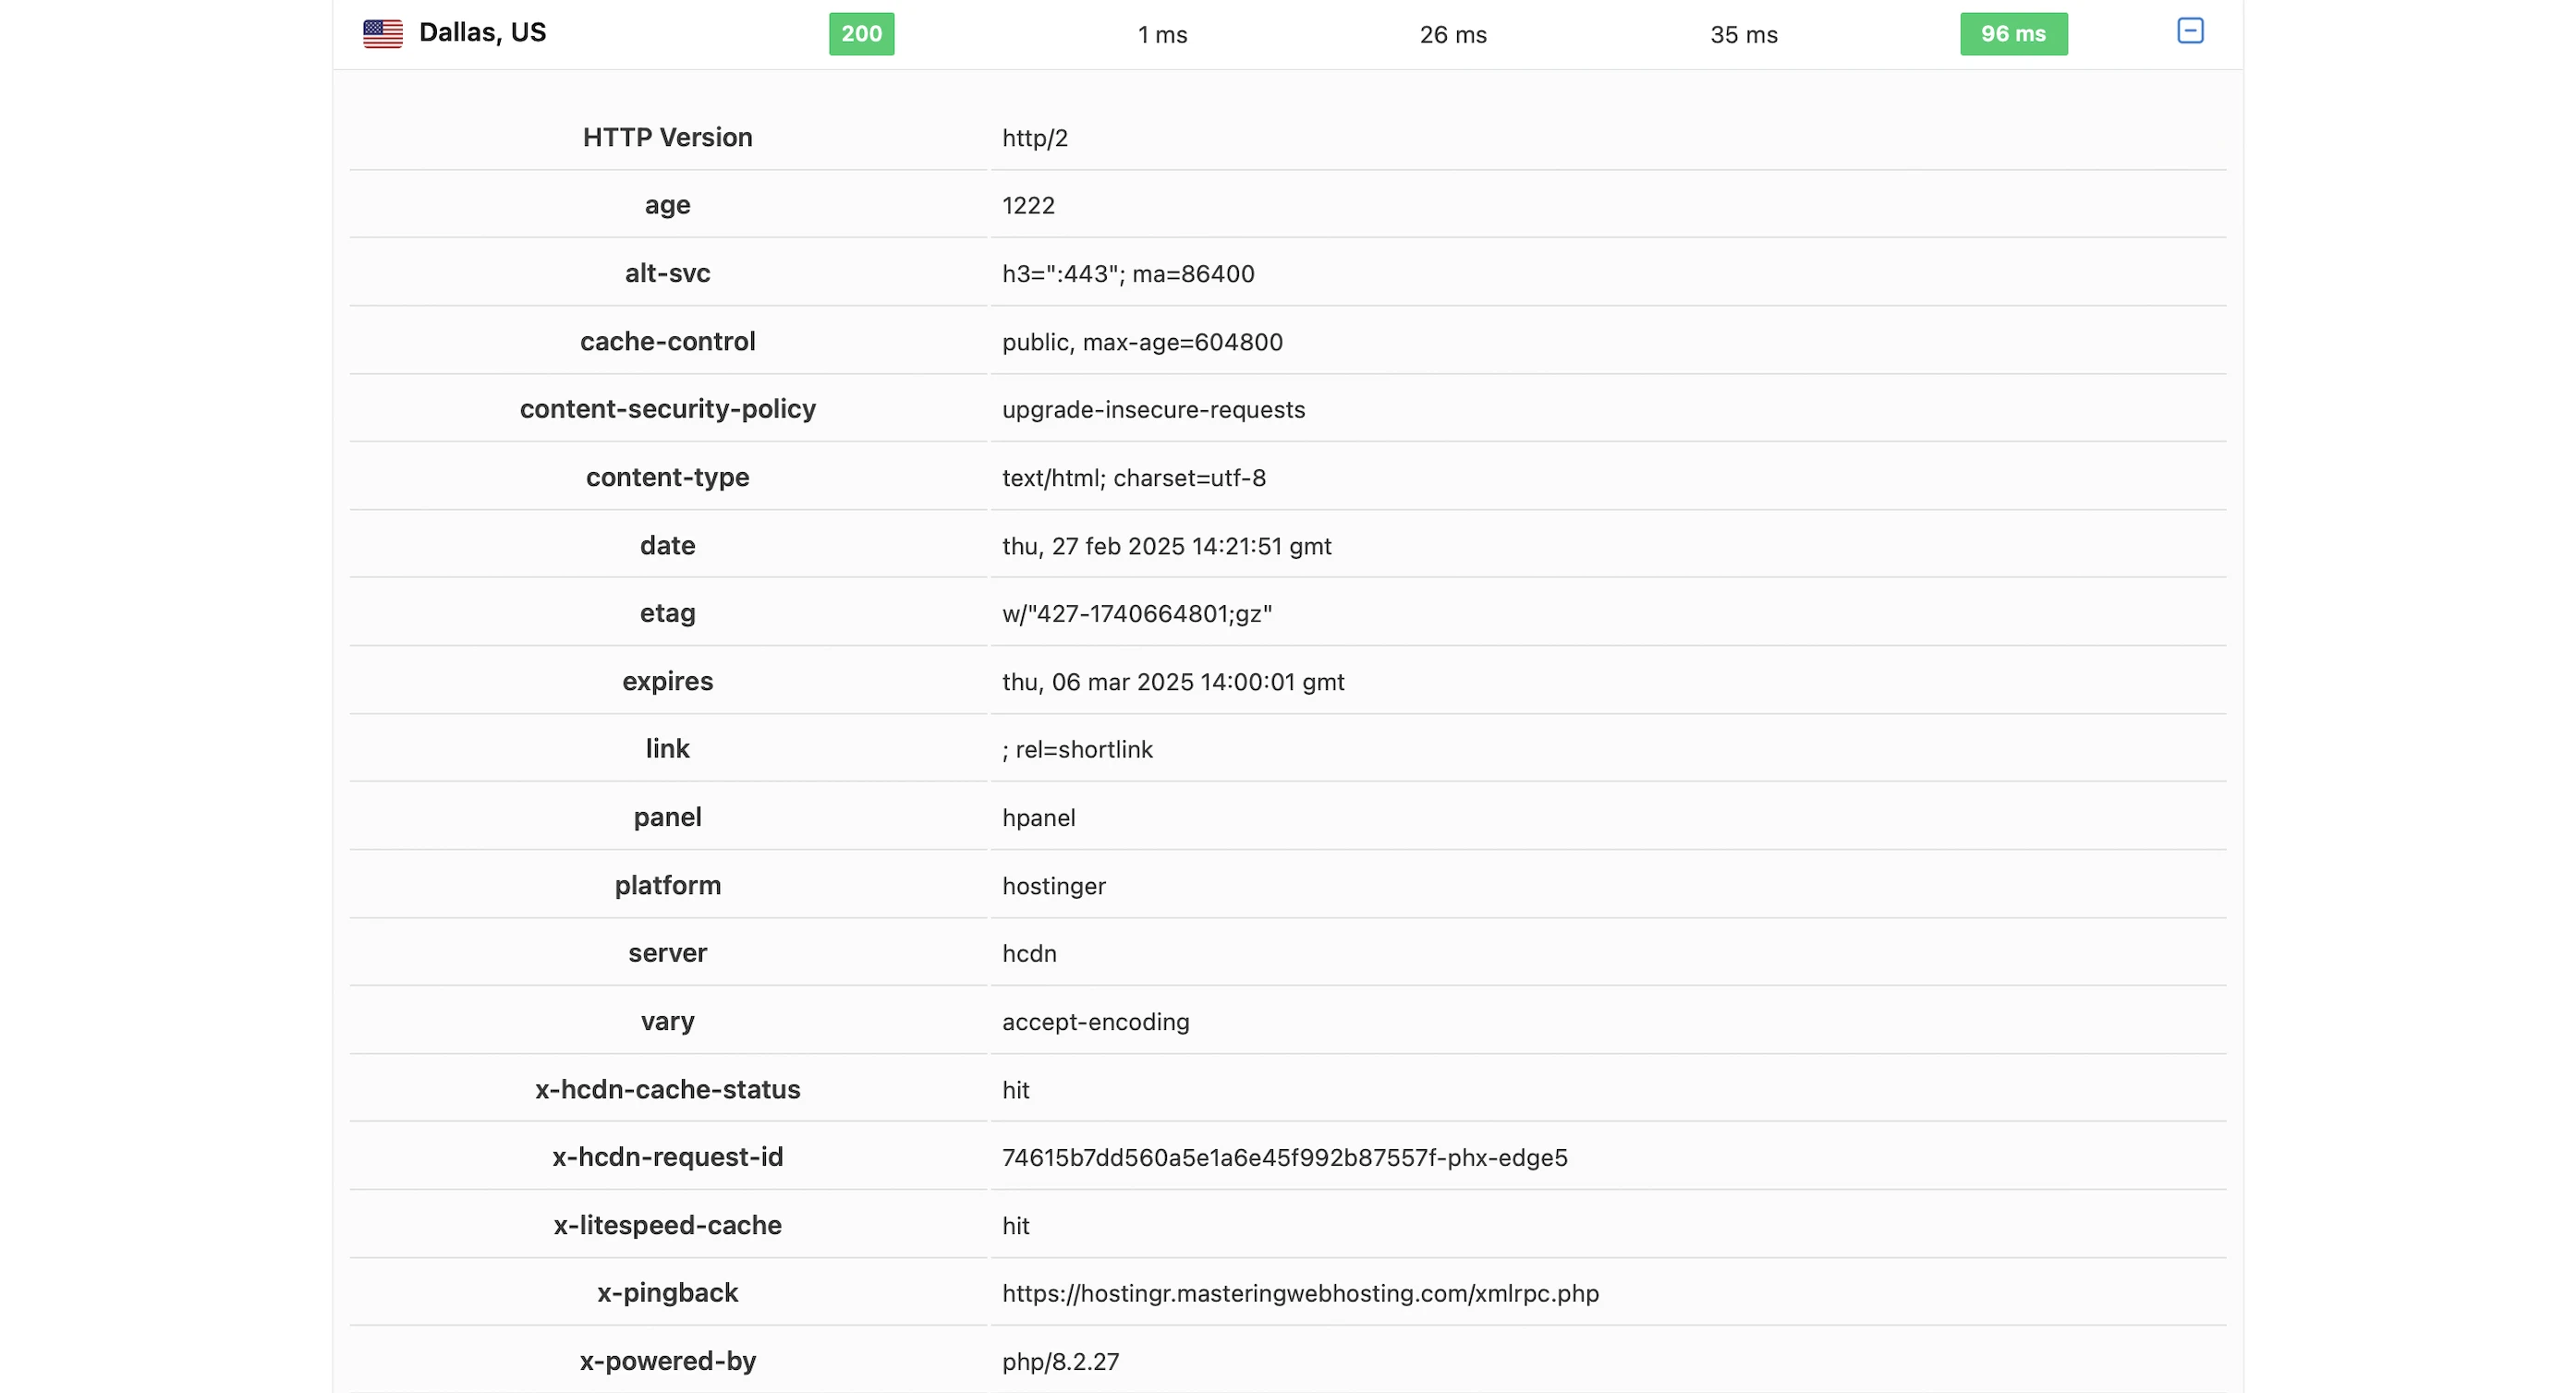Select the Dallas, US location label
The image size is (2576, 1393).
(482, 33)
